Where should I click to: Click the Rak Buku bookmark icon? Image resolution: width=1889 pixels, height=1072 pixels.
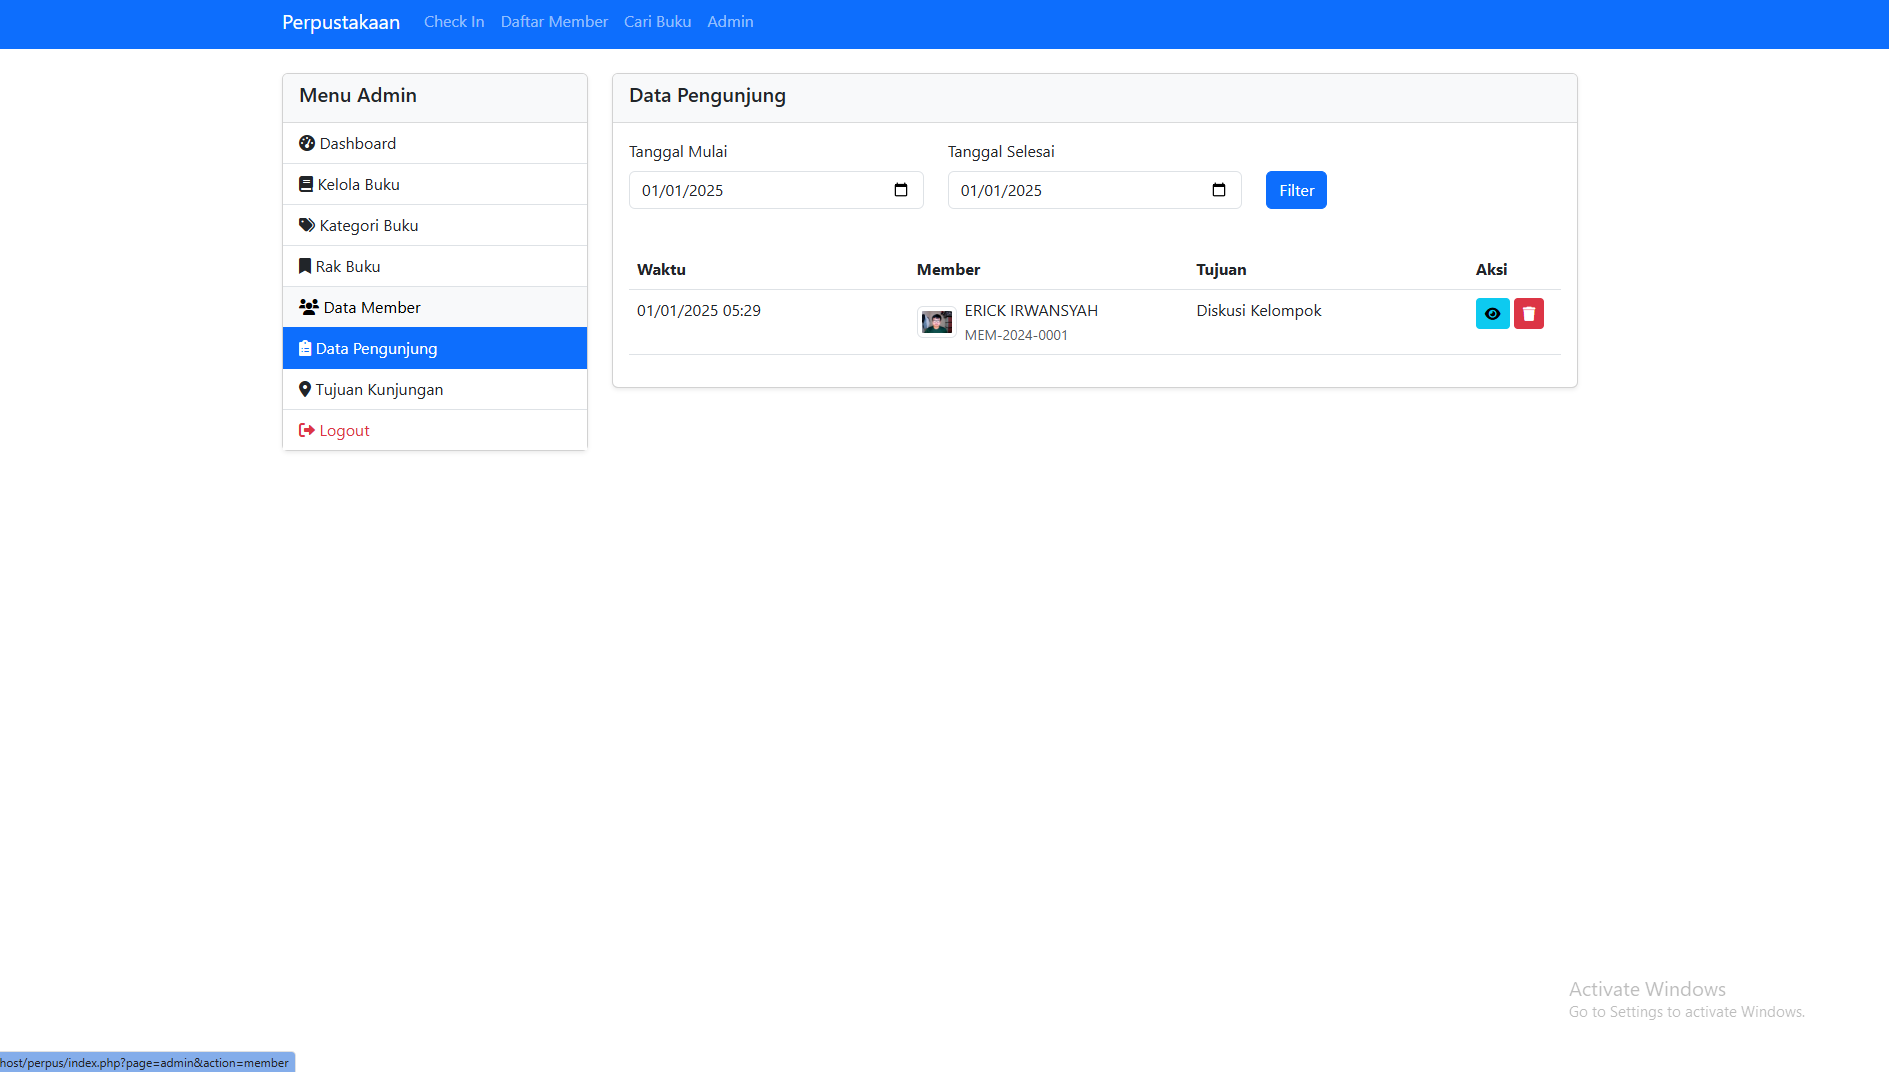tap(305, 266)
